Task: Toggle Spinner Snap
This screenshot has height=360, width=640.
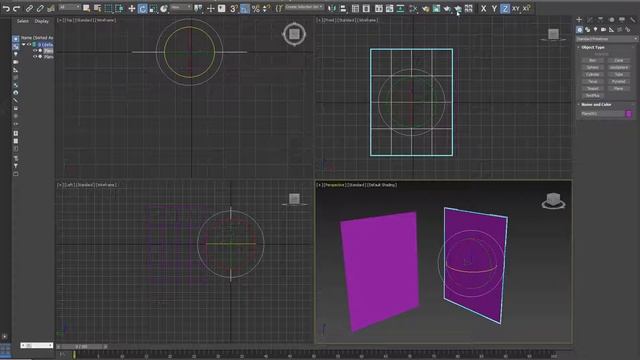Action: (266, 9)
